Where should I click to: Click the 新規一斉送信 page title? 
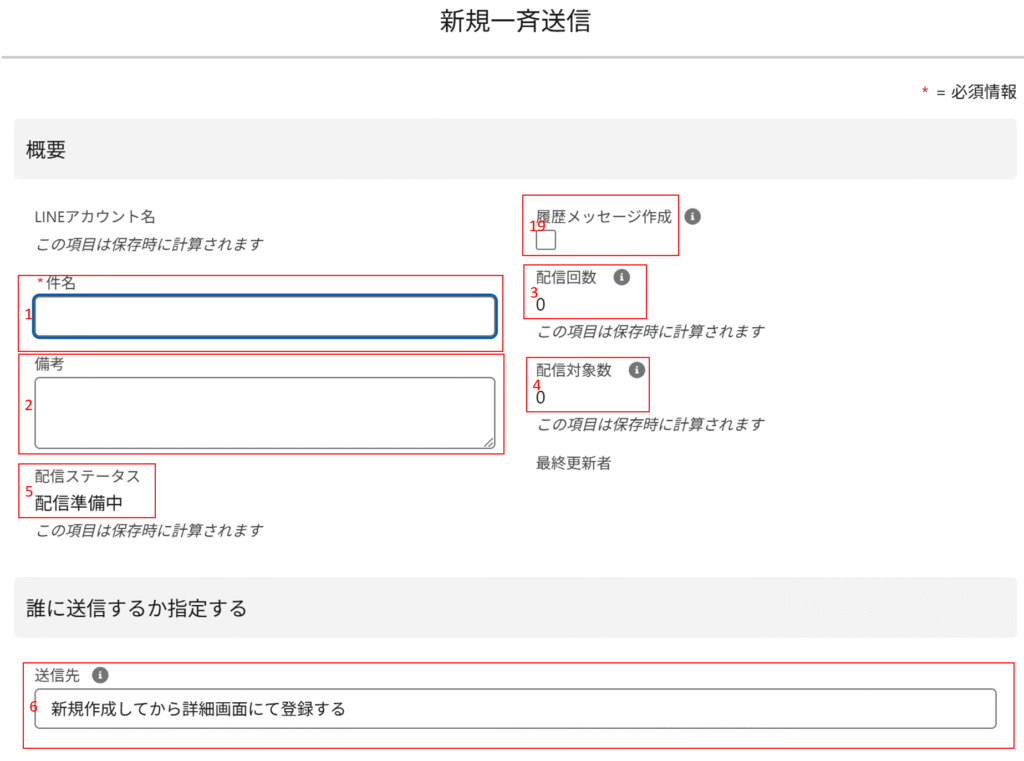click(515, 22)
